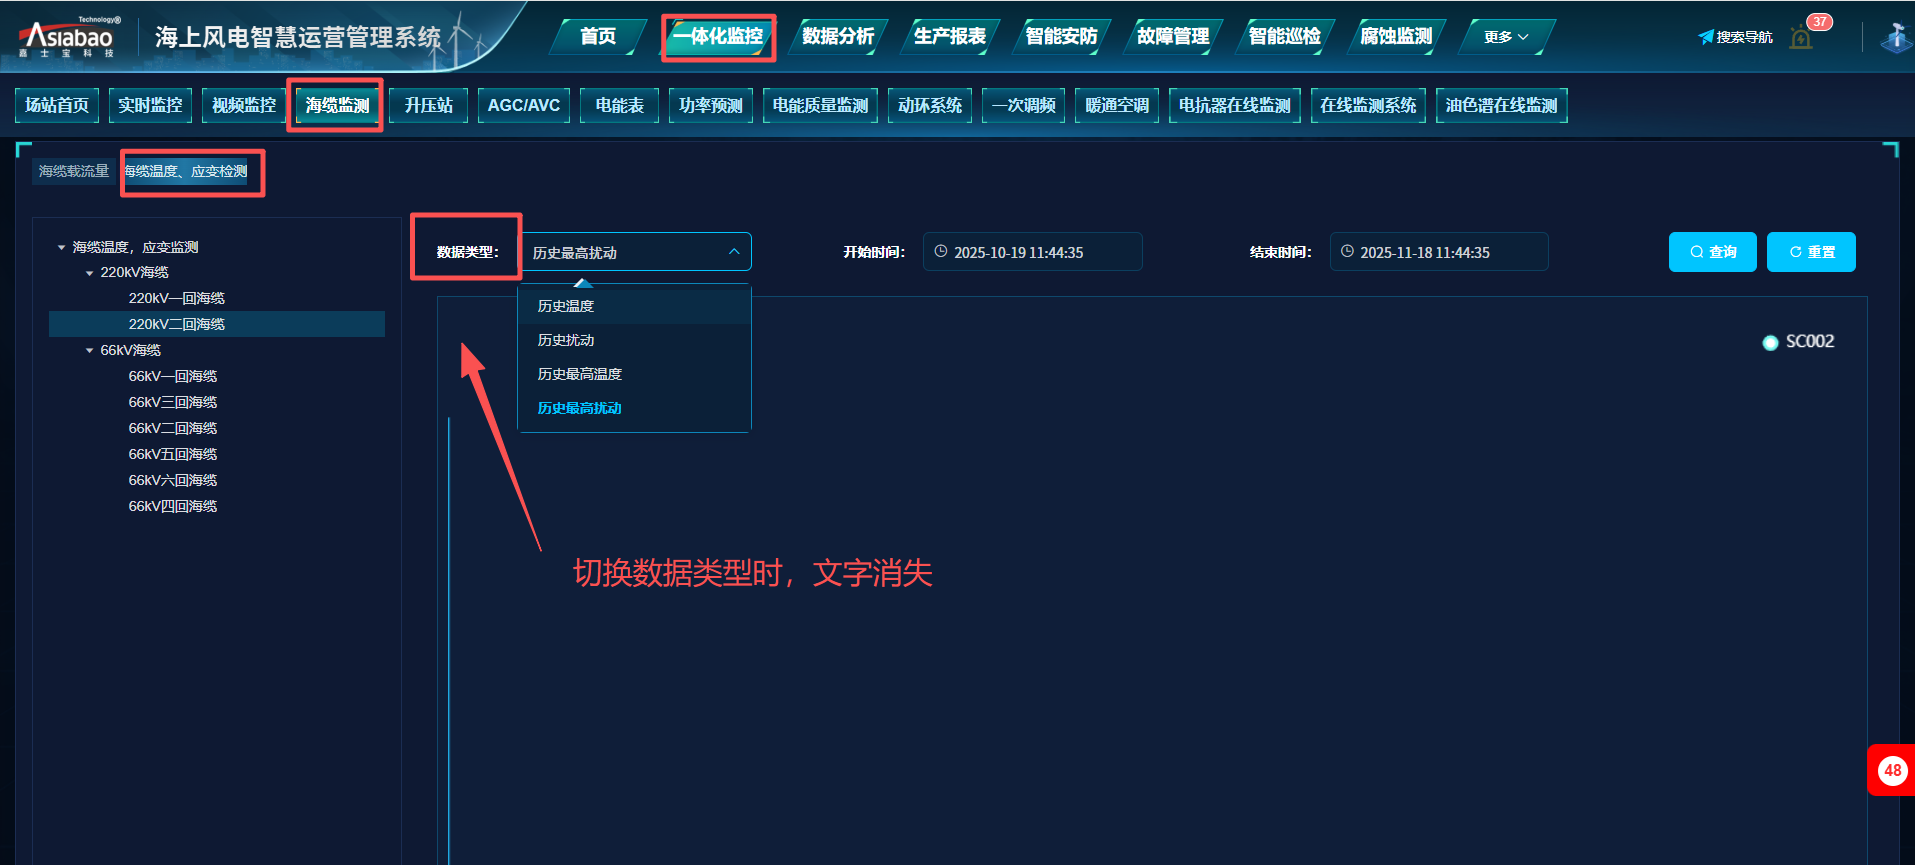
Task: Open the 更多 dropdown menu
Action: (x=1506, y=37)
